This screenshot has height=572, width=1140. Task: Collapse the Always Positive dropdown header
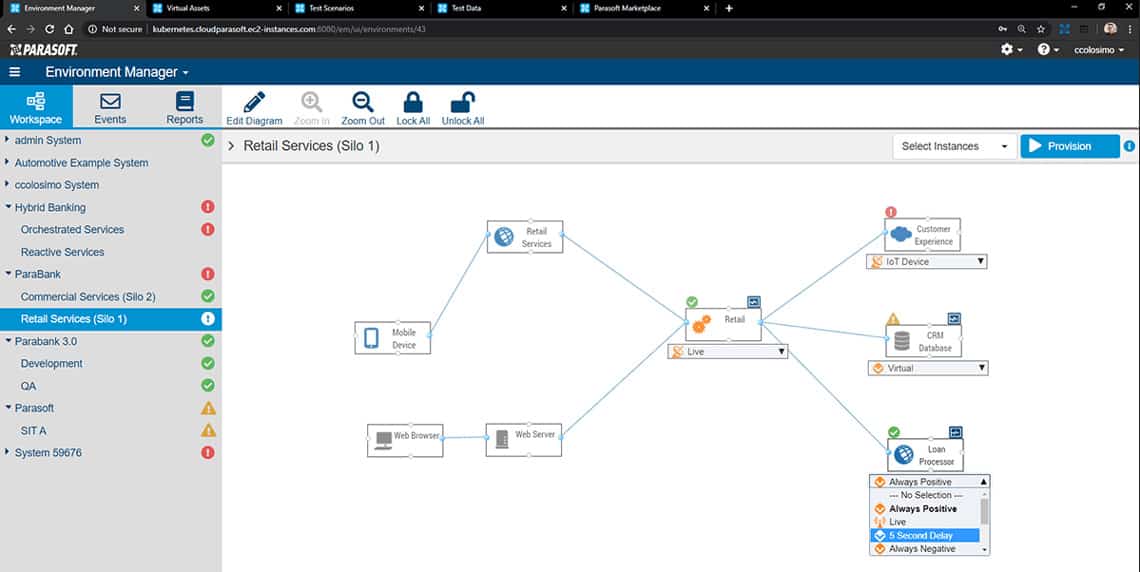pos(930,482)
